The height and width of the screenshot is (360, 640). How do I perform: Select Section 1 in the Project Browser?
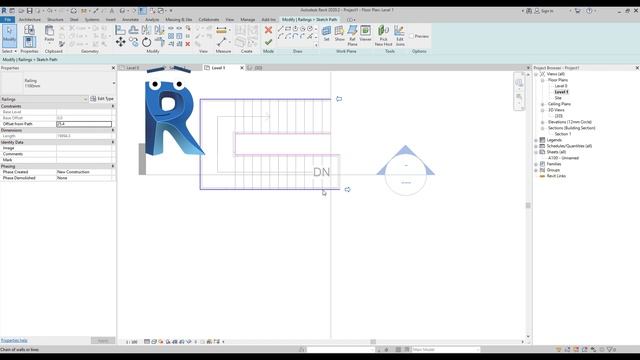click(563, 134)
